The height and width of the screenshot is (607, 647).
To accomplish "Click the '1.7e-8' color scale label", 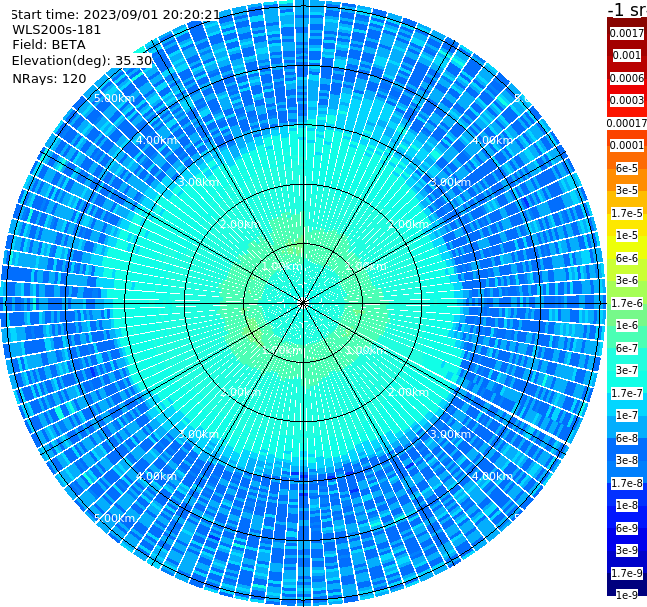I will click(627, 483).
